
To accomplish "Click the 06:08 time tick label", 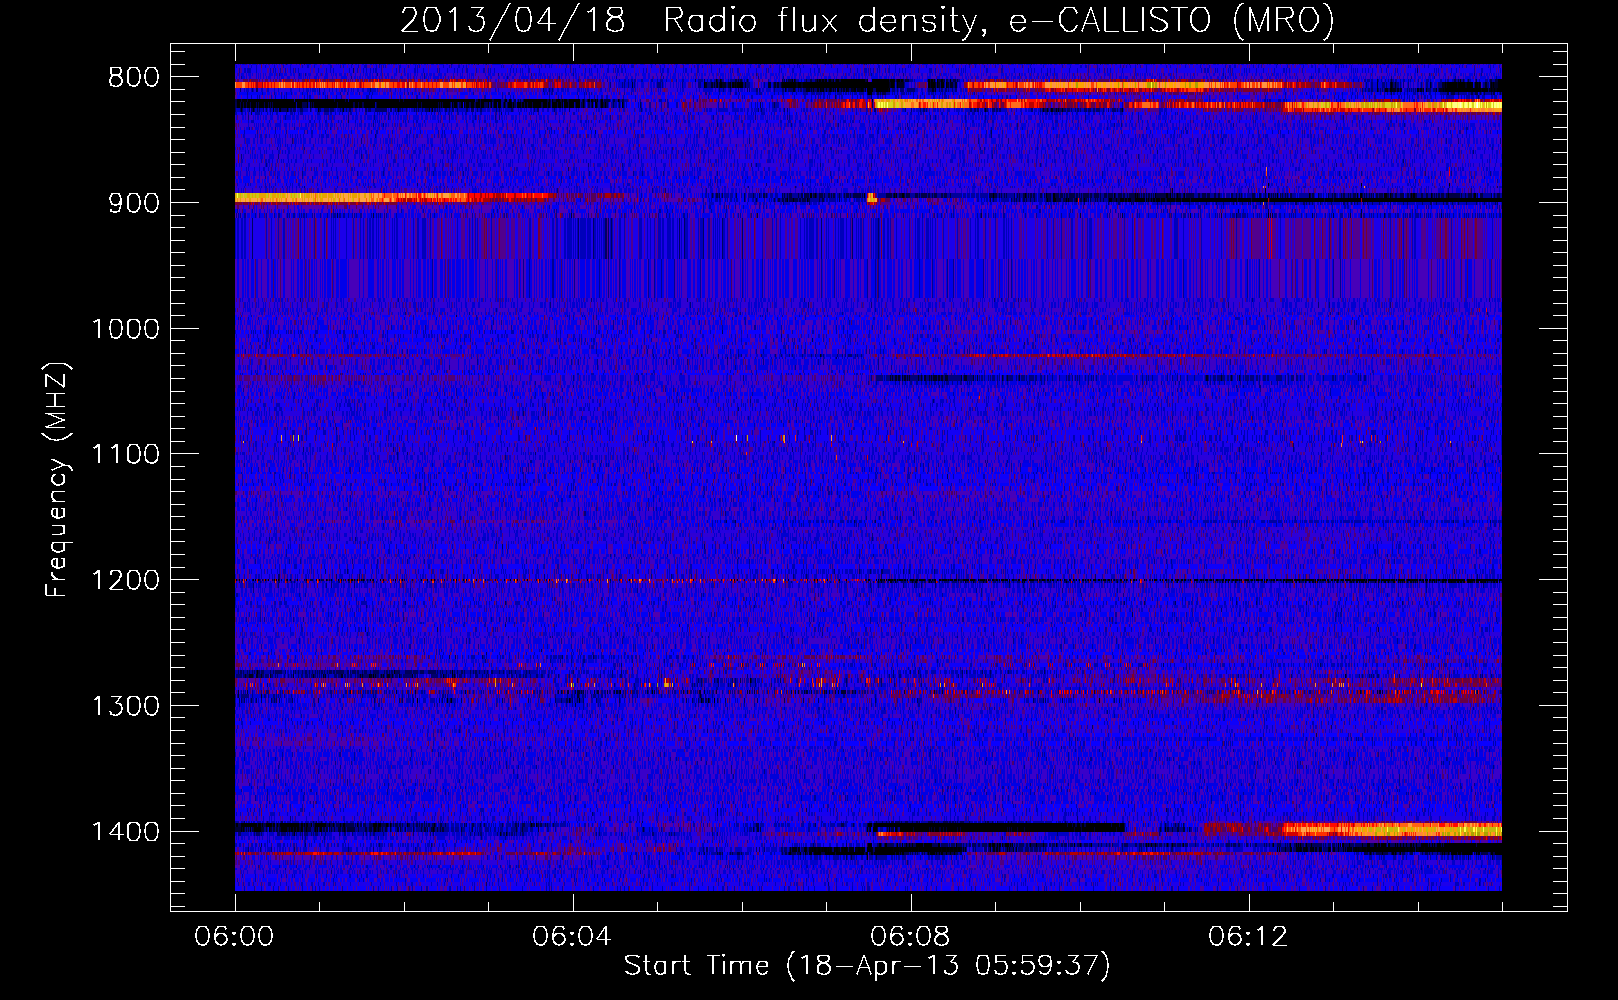I will pyautogui.click(x=910, y=937).
